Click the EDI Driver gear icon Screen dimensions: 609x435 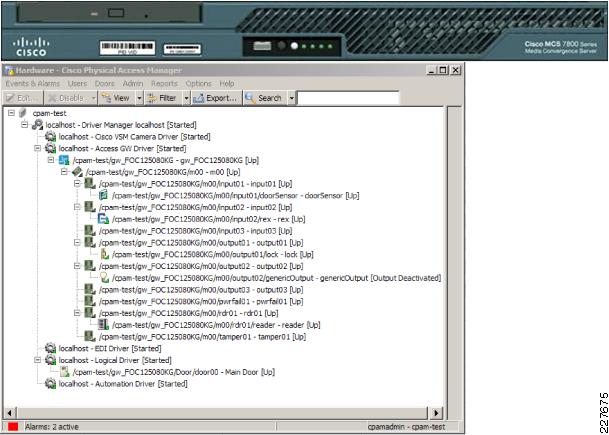(x=50, y=348)
